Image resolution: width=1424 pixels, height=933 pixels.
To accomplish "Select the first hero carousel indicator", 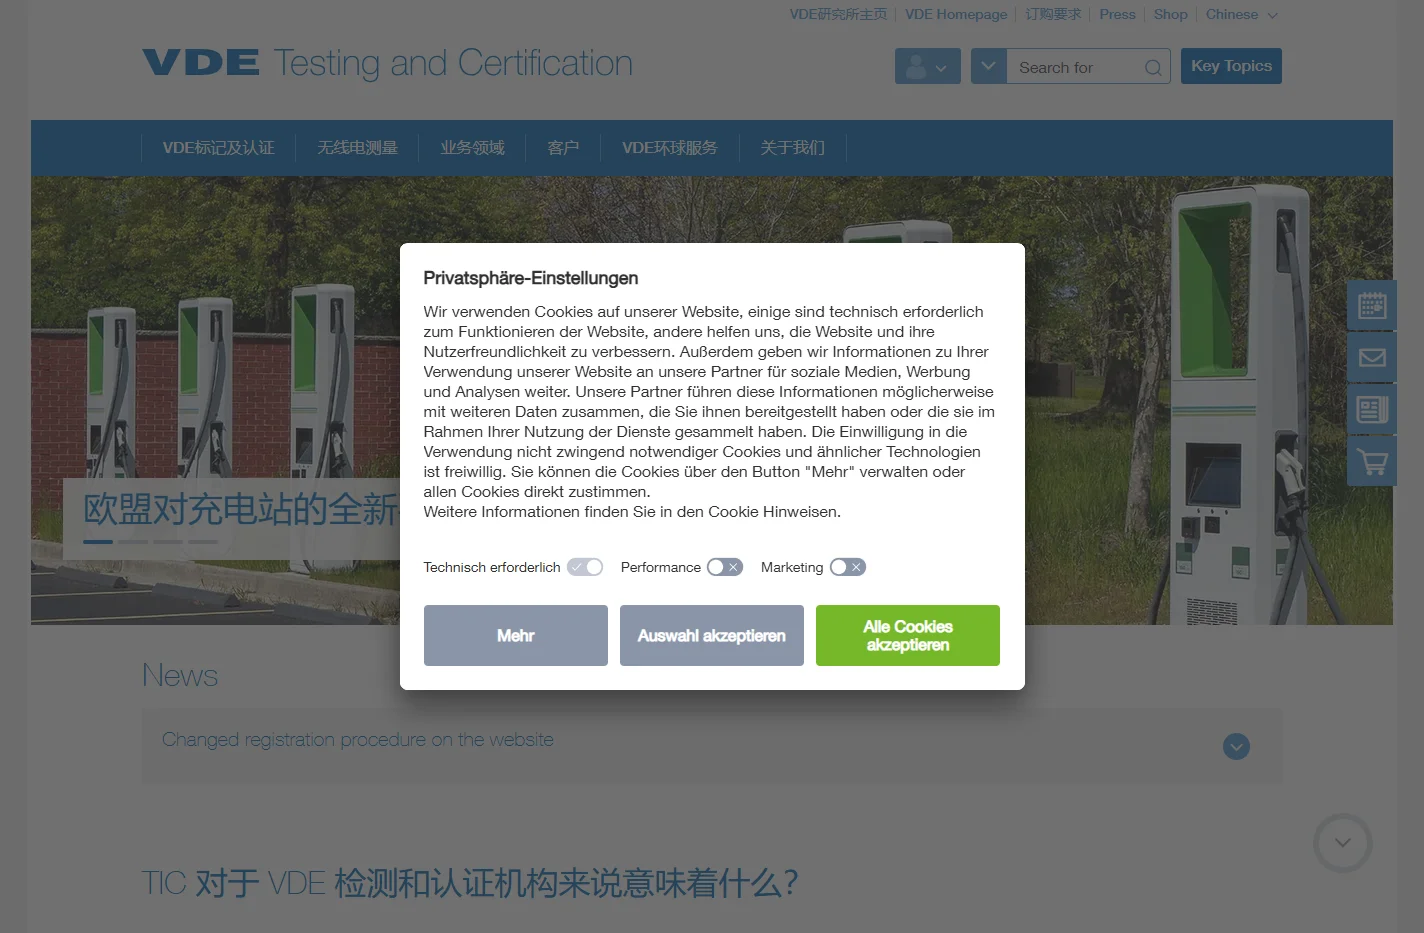I will coord(98,541).
